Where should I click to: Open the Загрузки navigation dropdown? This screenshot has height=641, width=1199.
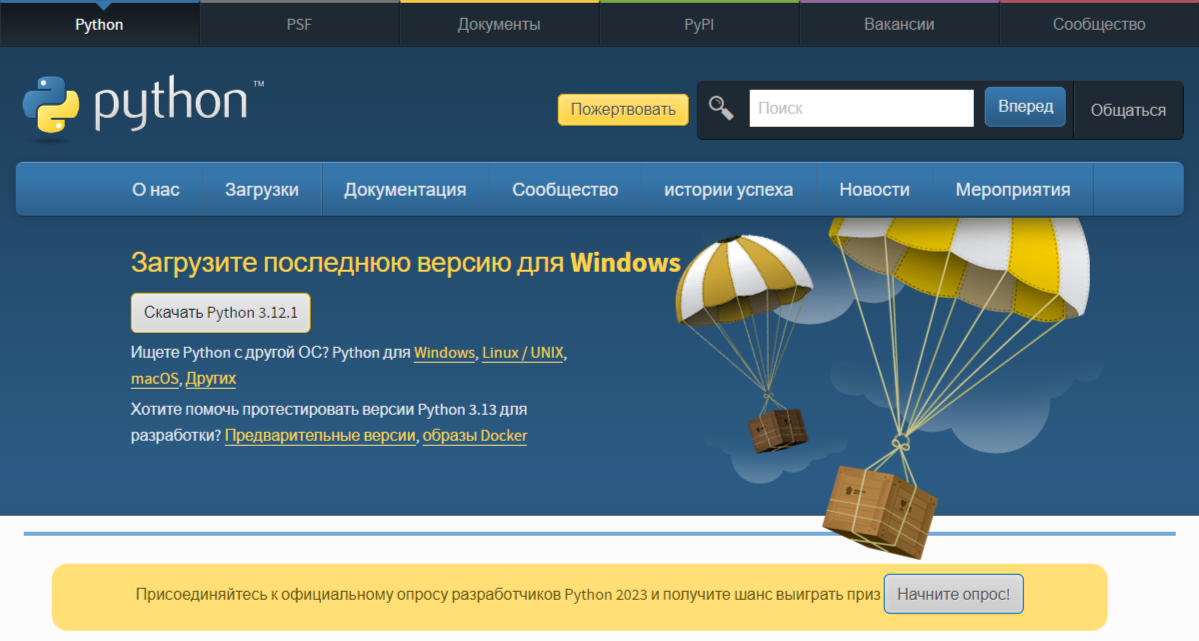click(x=262, y=188)
